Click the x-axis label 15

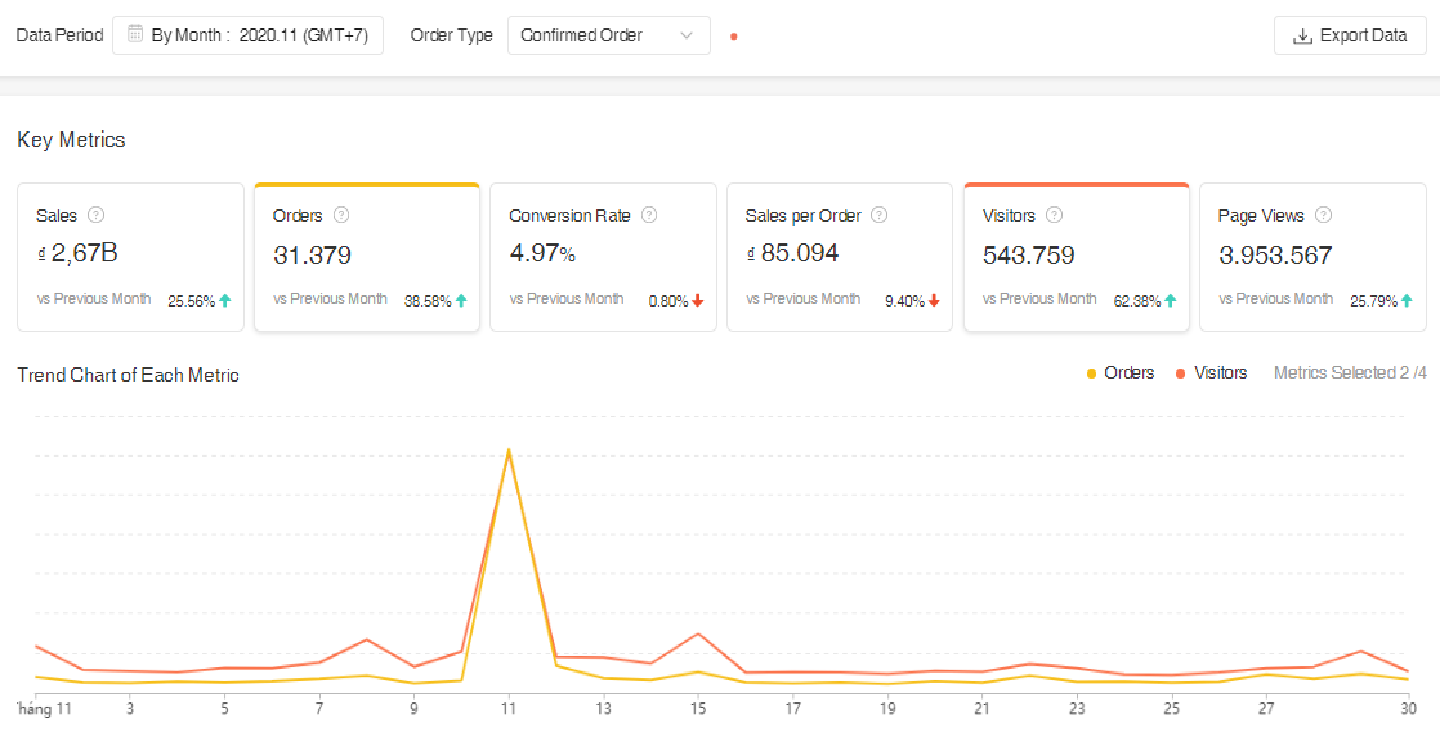698,709
